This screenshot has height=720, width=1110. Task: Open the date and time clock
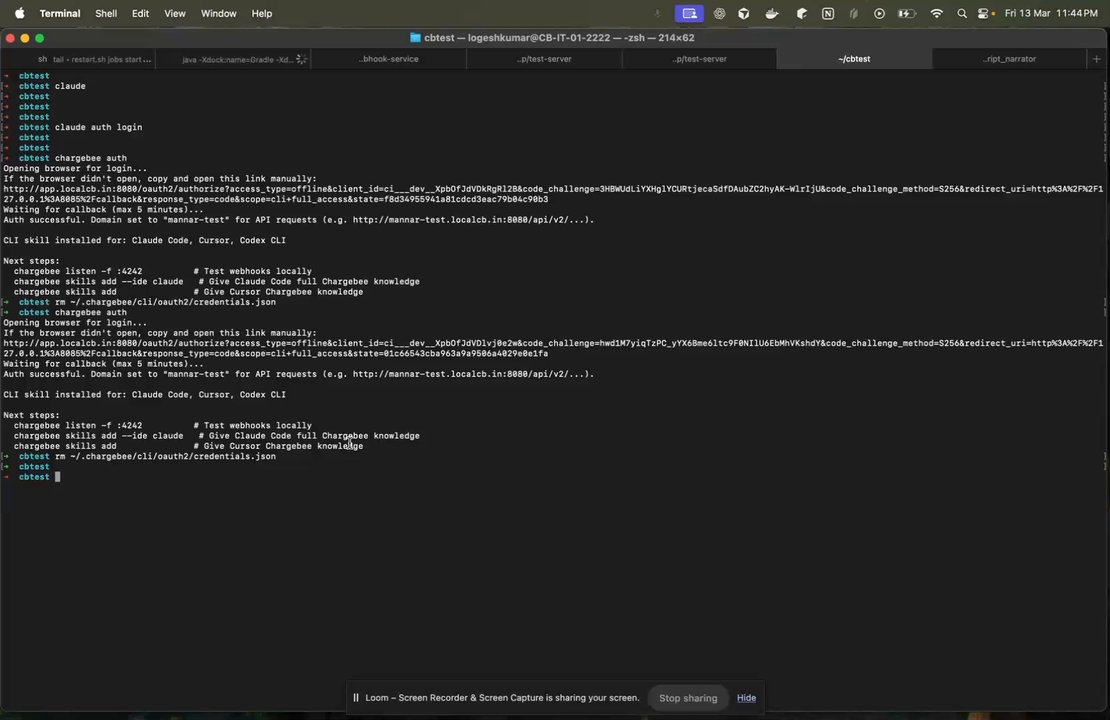tap(1051, 13)
